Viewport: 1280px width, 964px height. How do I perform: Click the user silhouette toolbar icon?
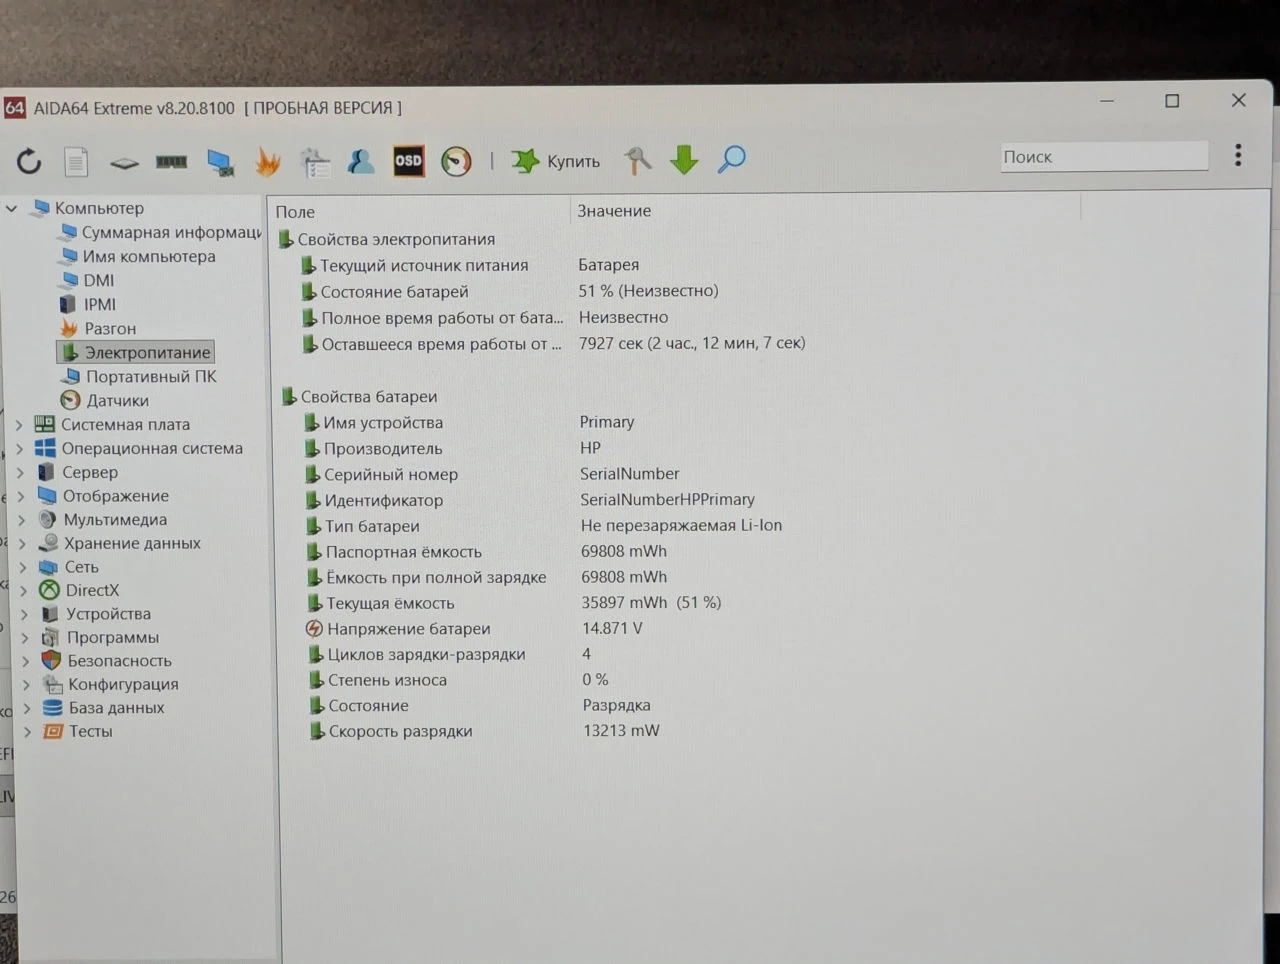click(360, 161)
